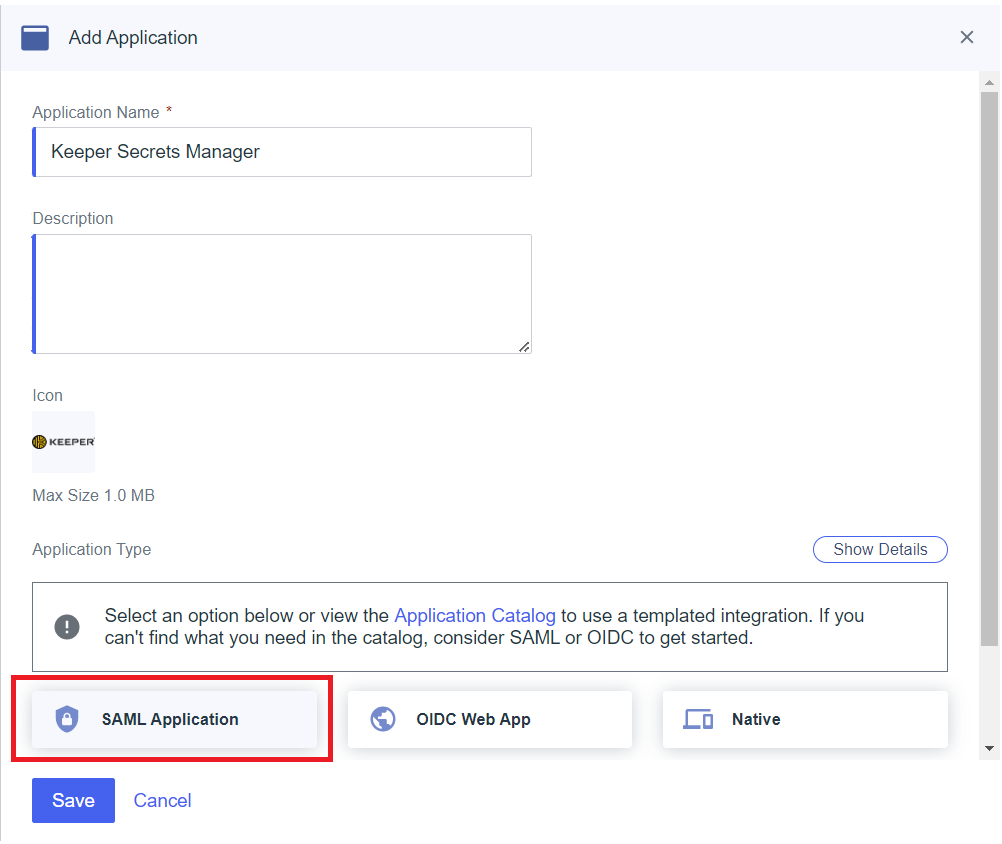Click the scrollbar down arrow

pos(989,748)
